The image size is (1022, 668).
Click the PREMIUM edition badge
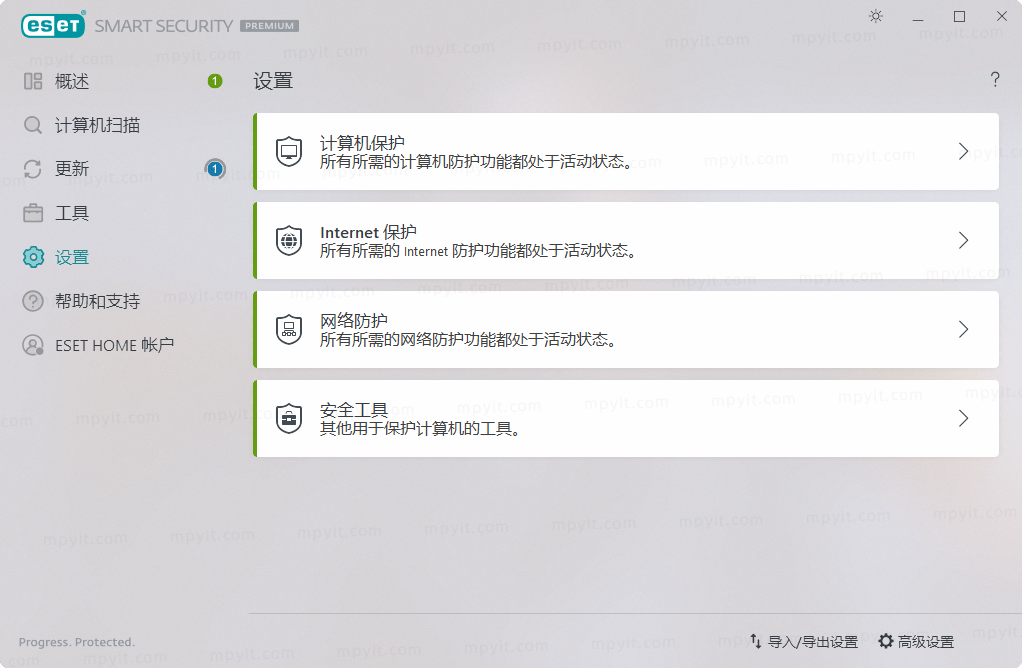pyautogui.click(x=269, y=26)
